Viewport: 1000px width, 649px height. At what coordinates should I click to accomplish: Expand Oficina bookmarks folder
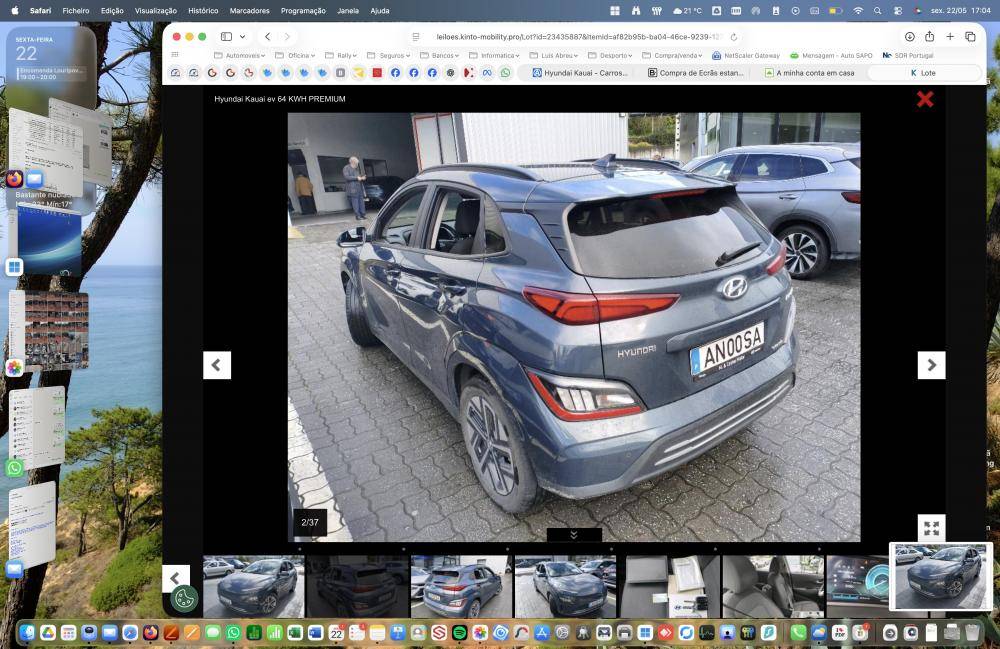pyautogui.click(x=295, y=55)
